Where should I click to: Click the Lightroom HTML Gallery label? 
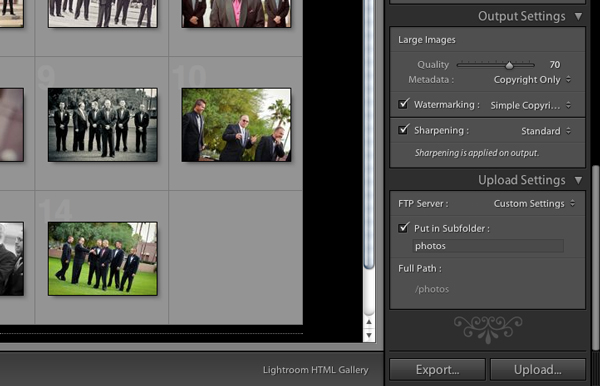[316, 370]
